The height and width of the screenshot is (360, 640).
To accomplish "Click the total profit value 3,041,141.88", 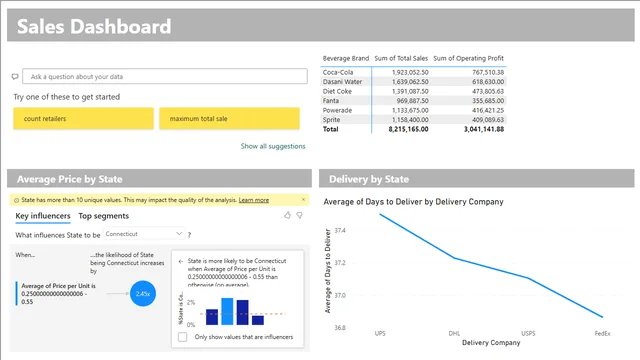I will pos(484,129).
